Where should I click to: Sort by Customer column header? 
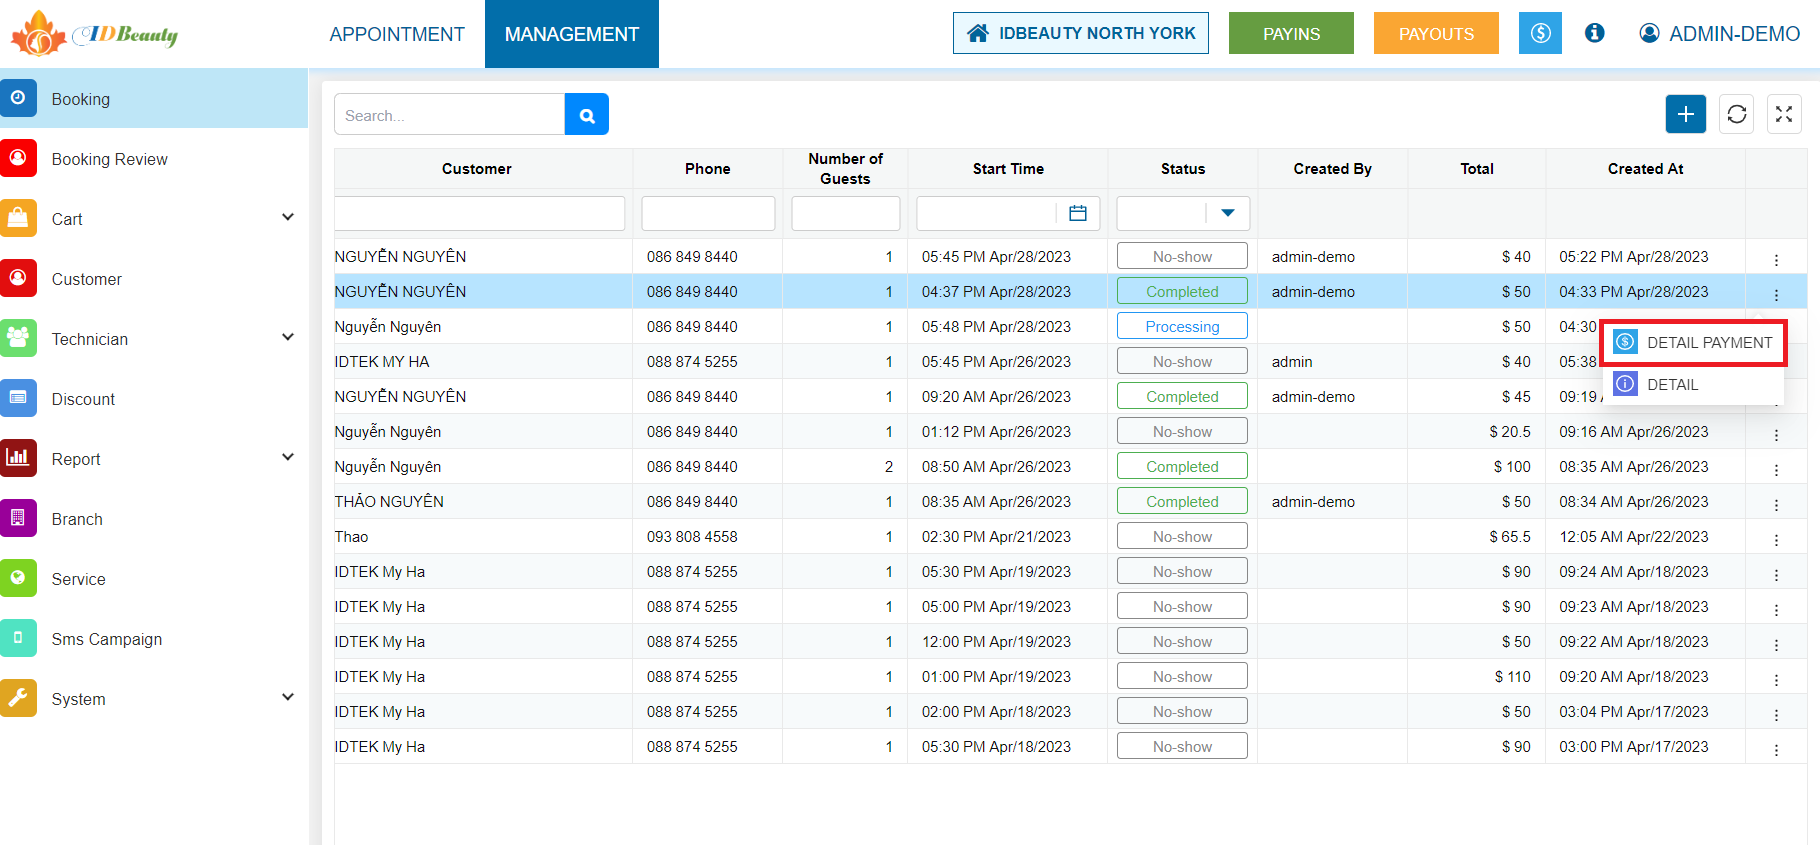[x=477, y=168]
